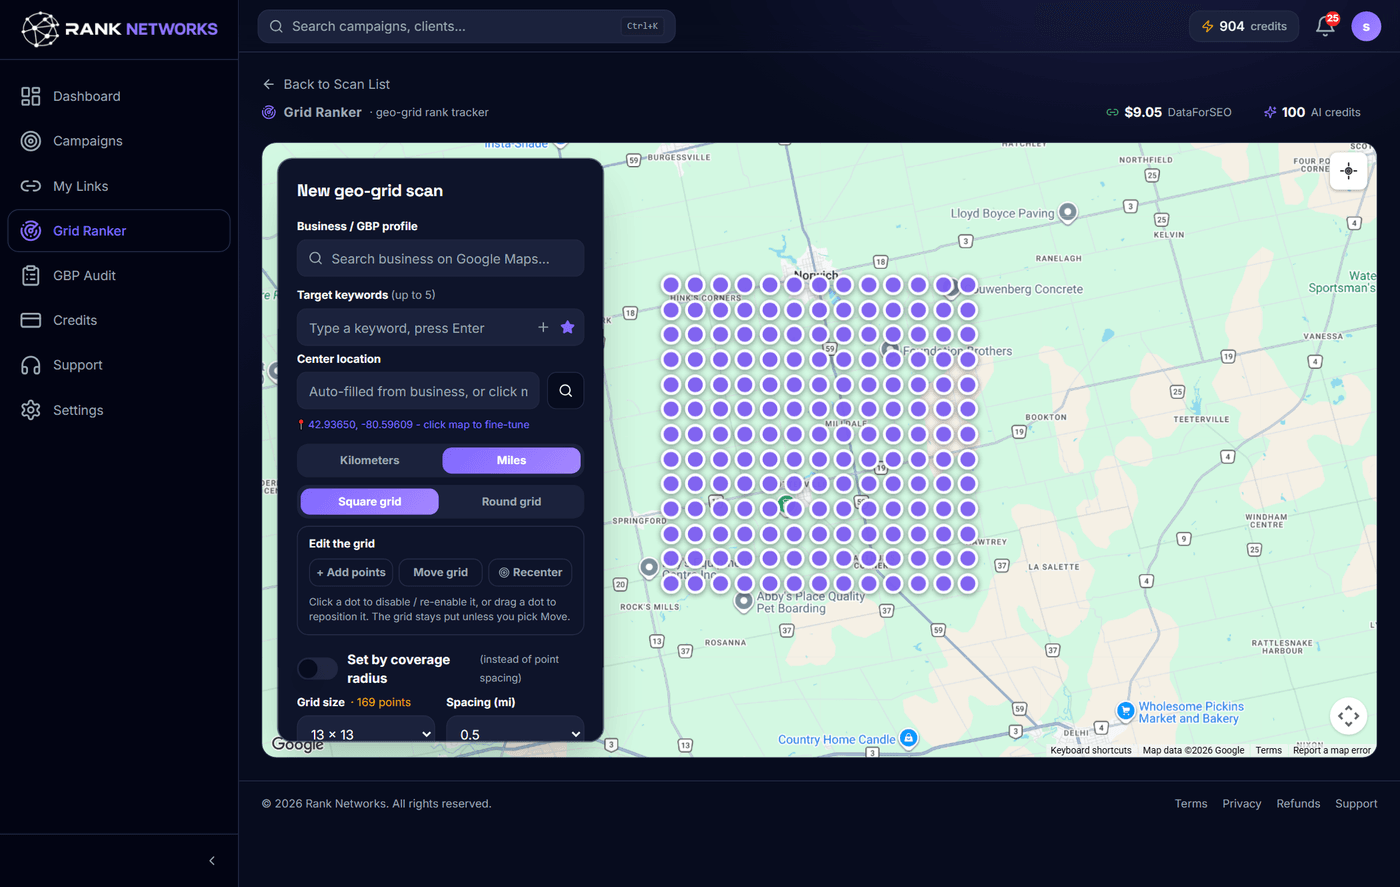The image size is (1400, 887).
Task: Click the star icon in keyword field
Action: click(x=568, y=327)
